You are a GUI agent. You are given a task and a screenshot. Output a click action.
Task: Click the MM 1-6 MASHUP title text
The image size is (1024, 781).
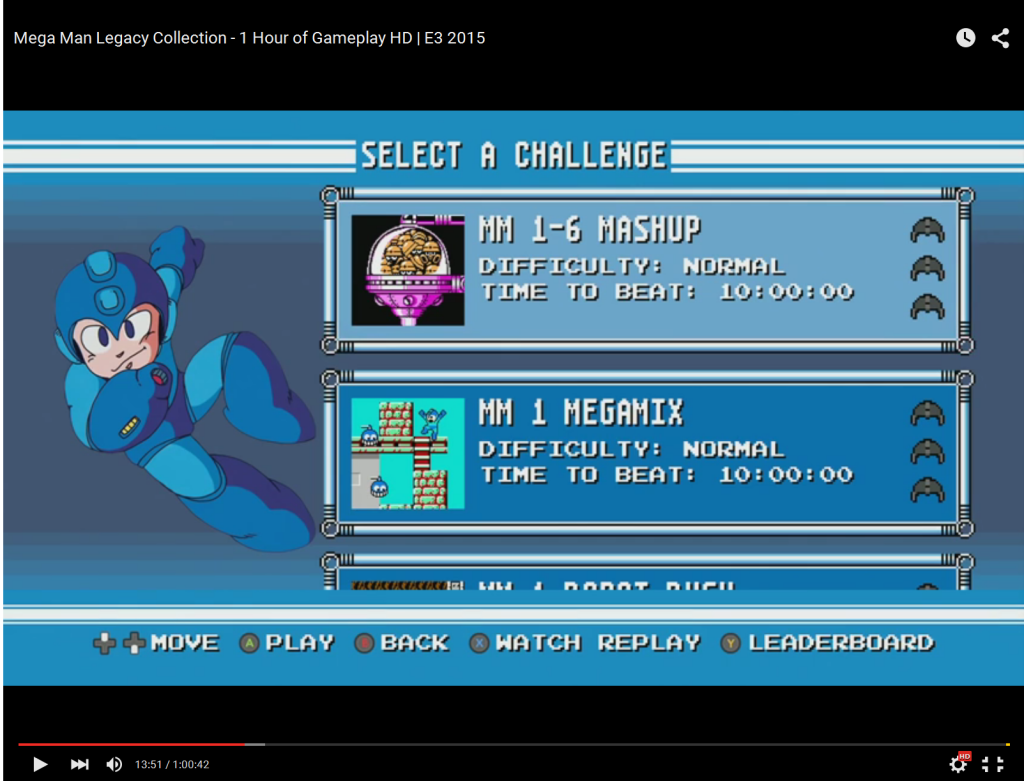click(590, 229)
